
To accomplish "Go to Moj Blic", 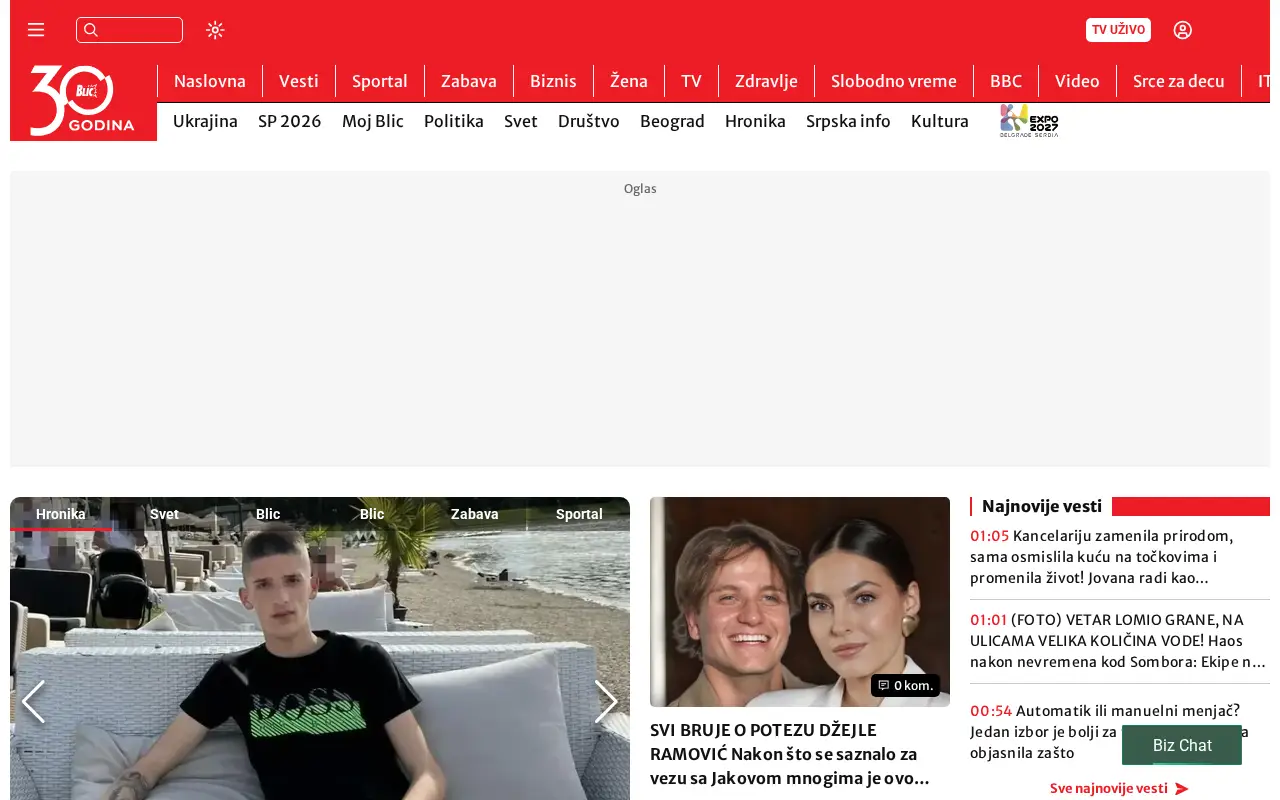I will 373,121.
